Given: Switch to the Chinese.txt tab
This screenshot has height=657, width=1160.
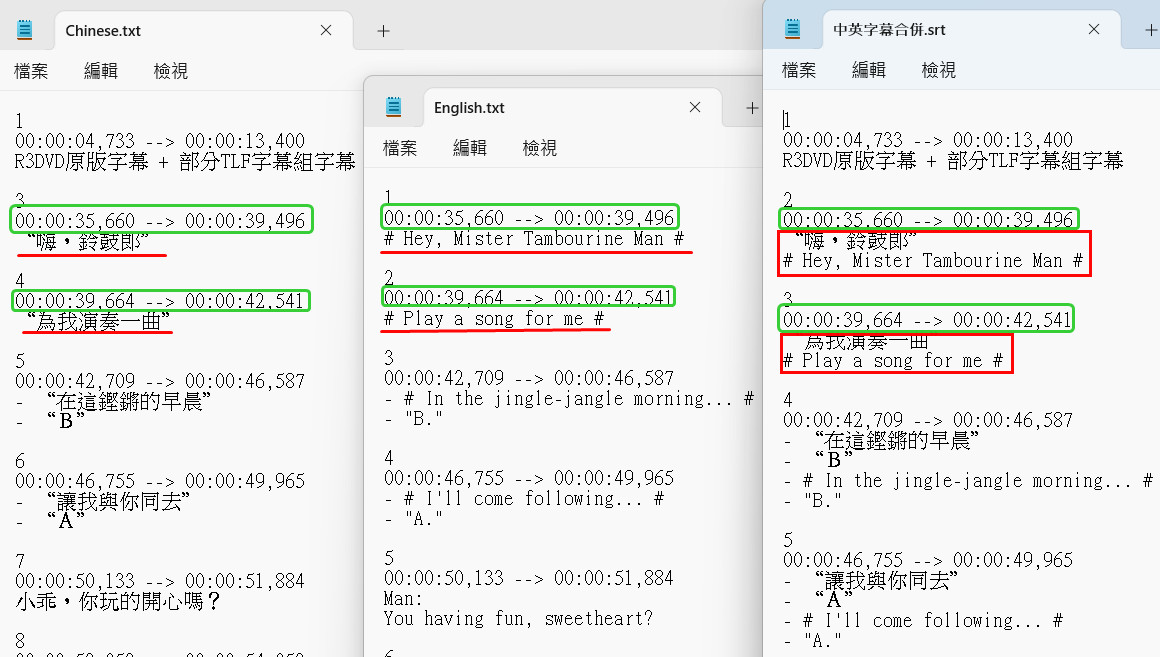Looking at the screenshot, I should [150, 31].
